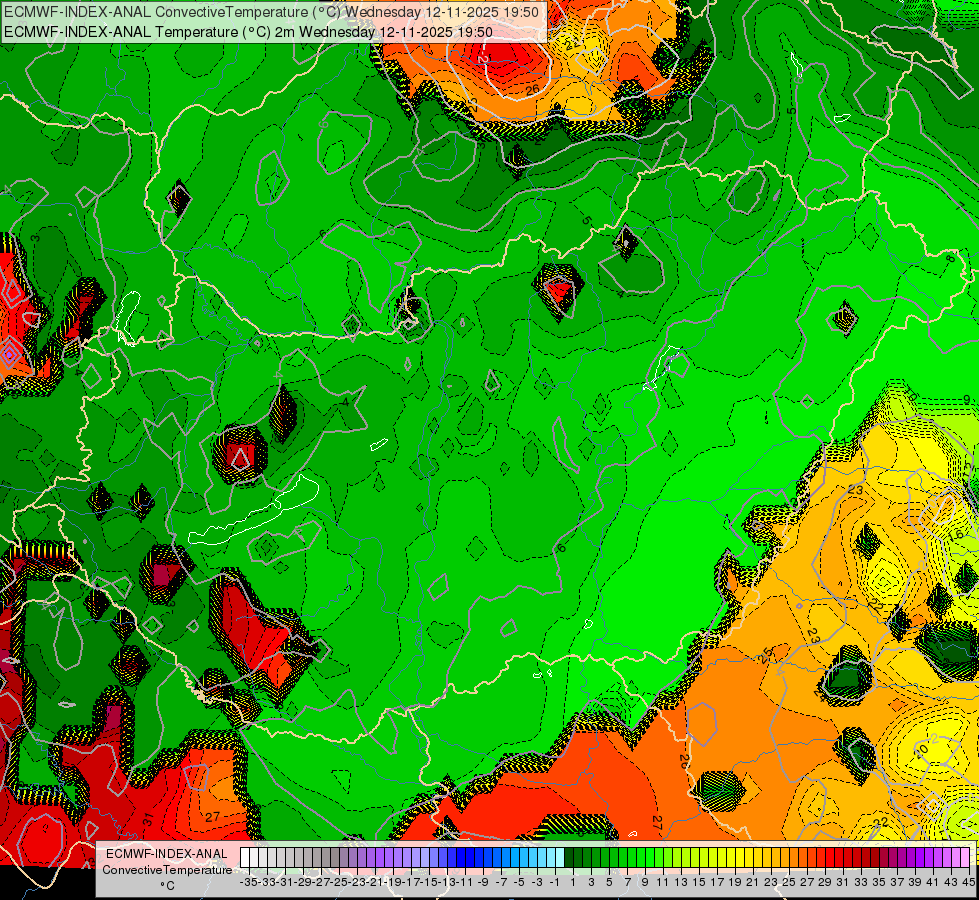Select the 'Temperature (°C) 2m' title line
The image size is (979, 900).
pyautogui.click(x=248, y=32)
